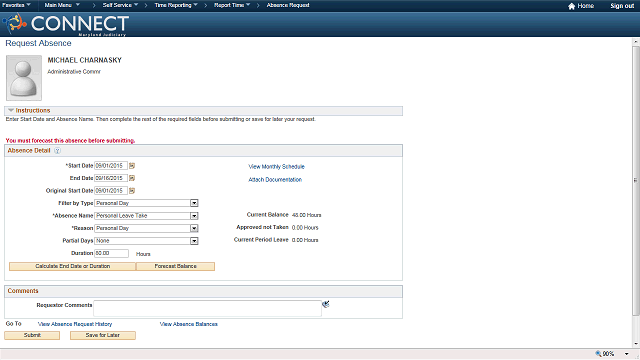Click the Home icon in top bar
The width and height of the screenshot is (640, 360).
tap(571, 6)
